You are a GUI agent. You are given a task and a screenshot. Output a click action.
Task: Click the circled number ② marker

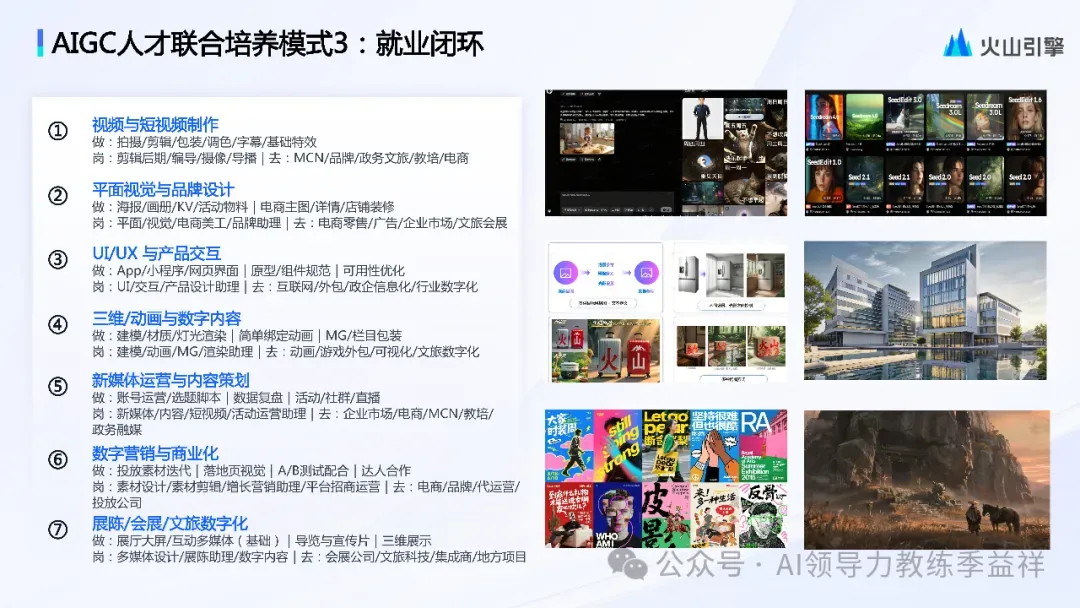(58, 196)
